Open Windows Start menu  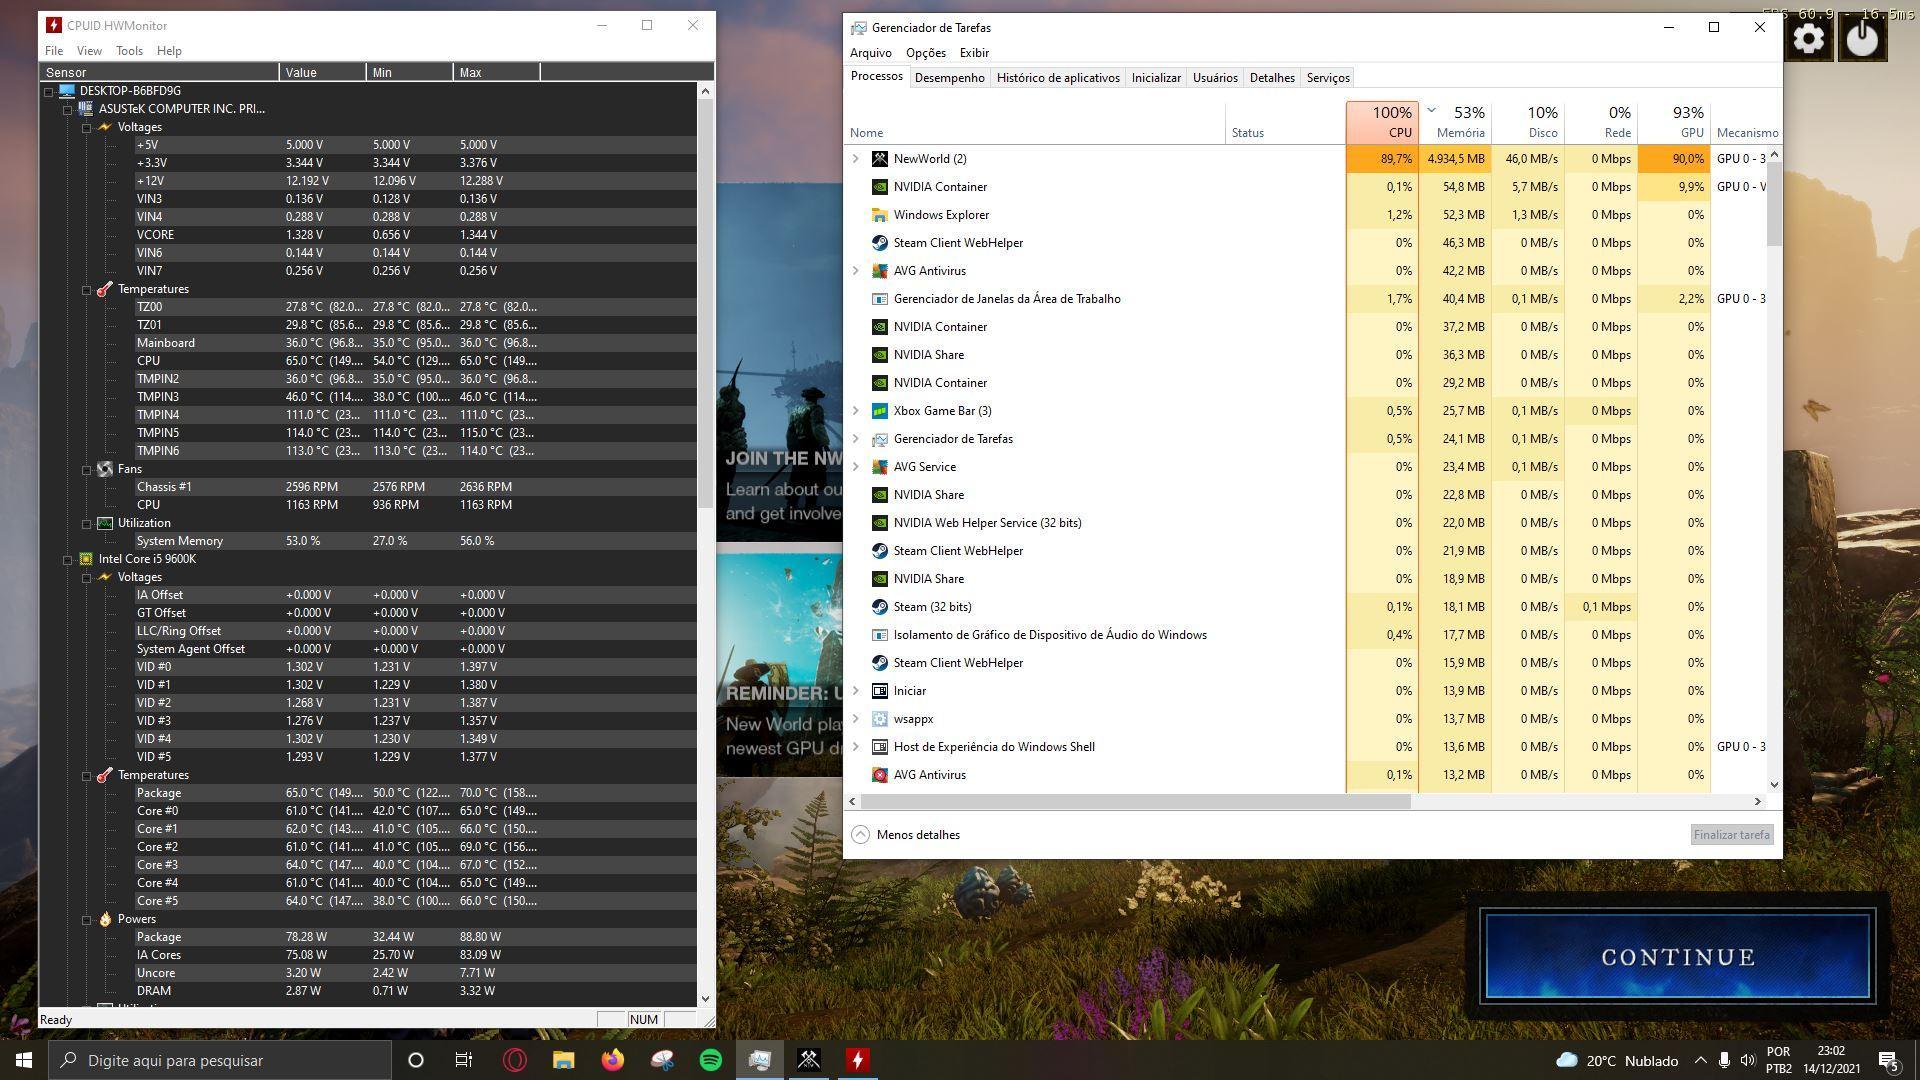coord(24,1060)
